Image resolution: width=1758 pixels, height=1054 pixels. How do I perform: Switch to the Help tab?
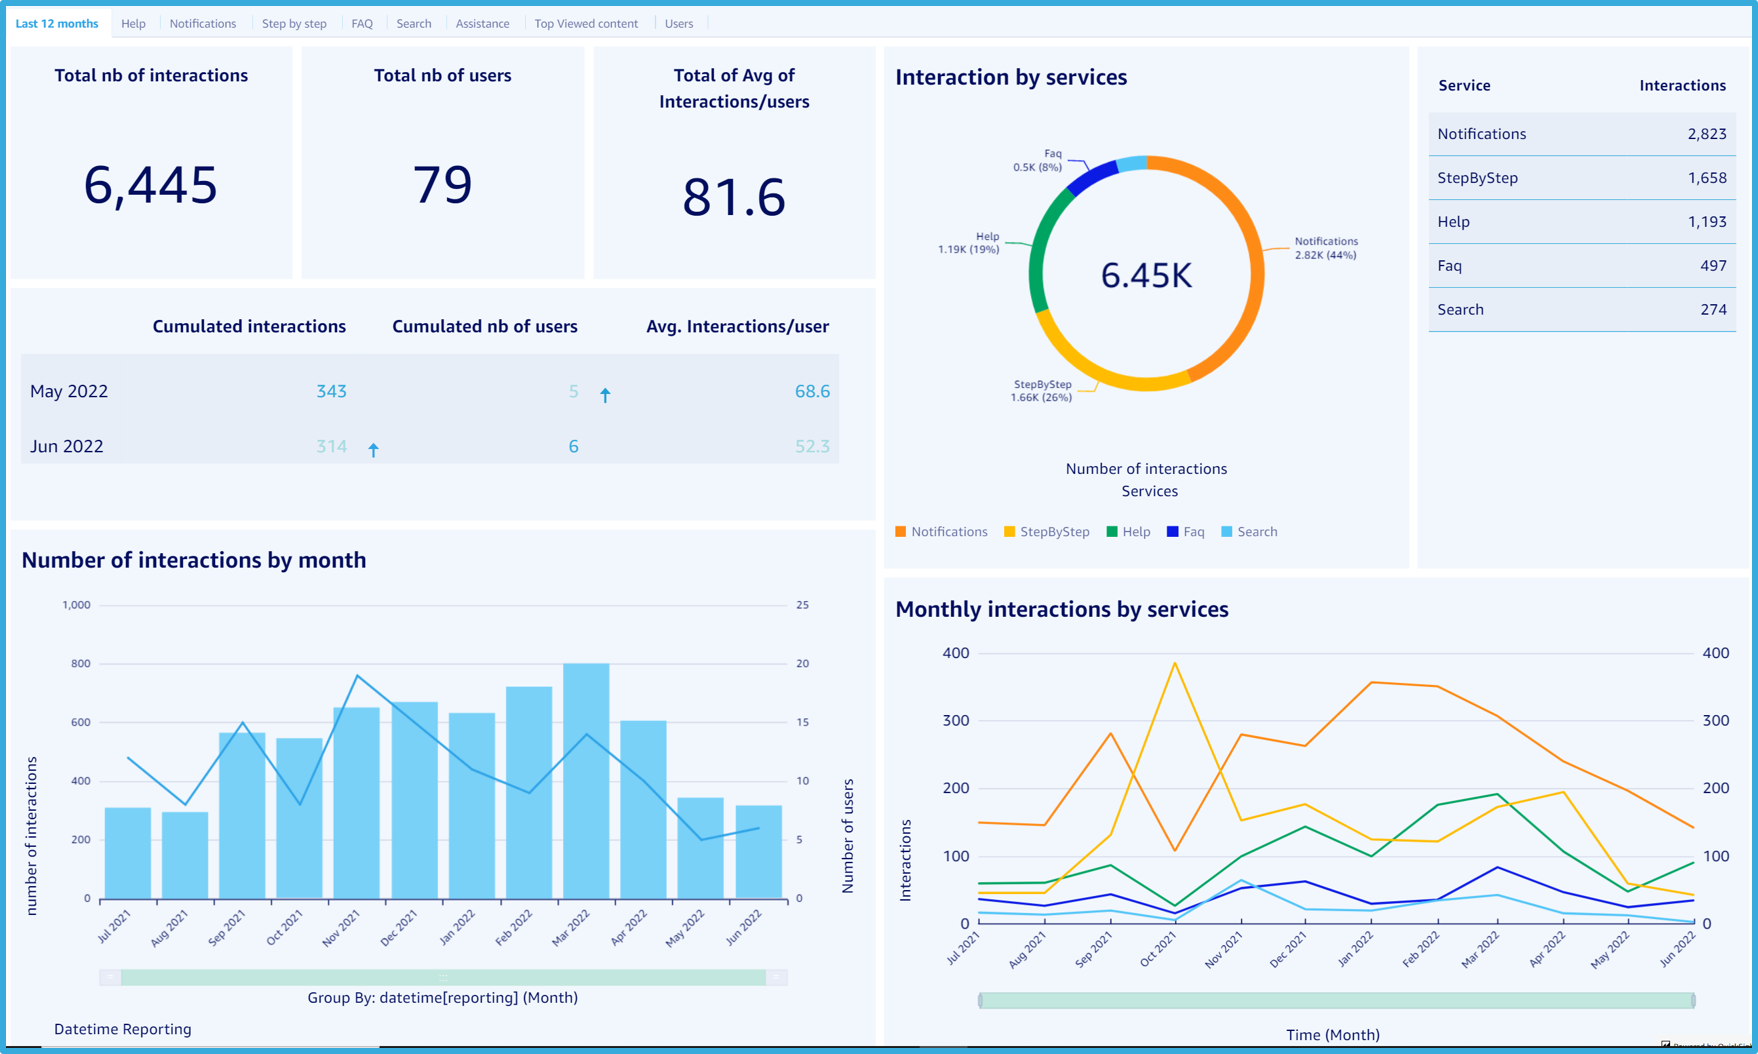pos(133,23)
